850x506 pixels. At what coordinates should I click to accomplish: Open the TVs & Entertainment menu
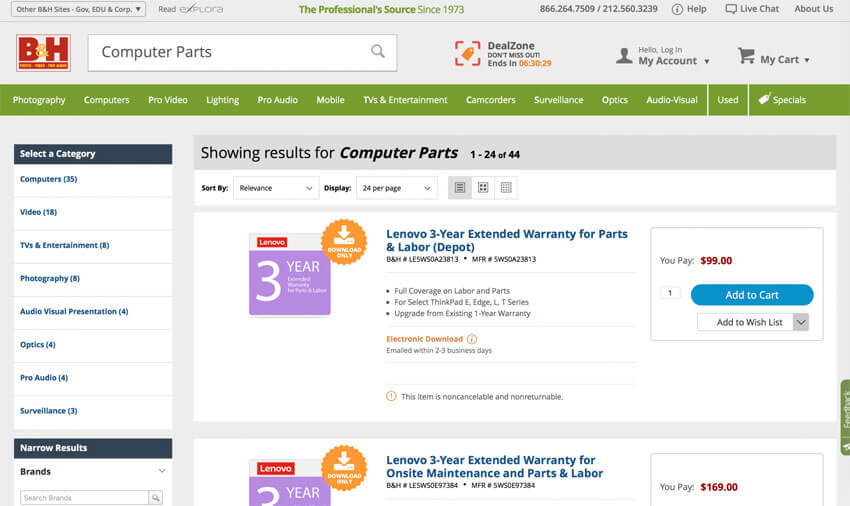(x=405, y=100)
